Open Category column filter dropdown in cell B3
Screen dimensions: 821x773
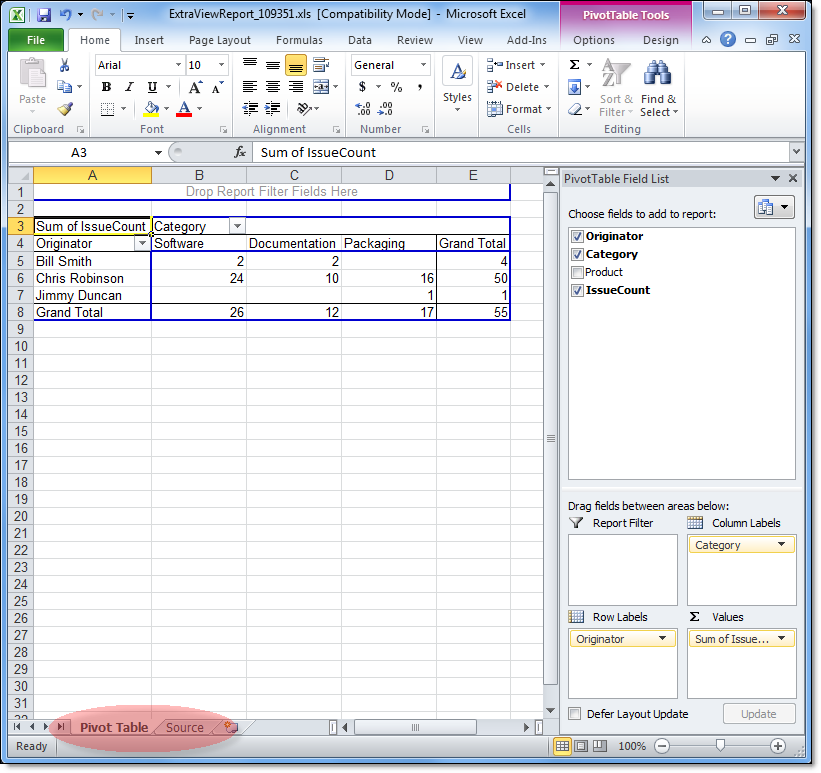point(238,226)
